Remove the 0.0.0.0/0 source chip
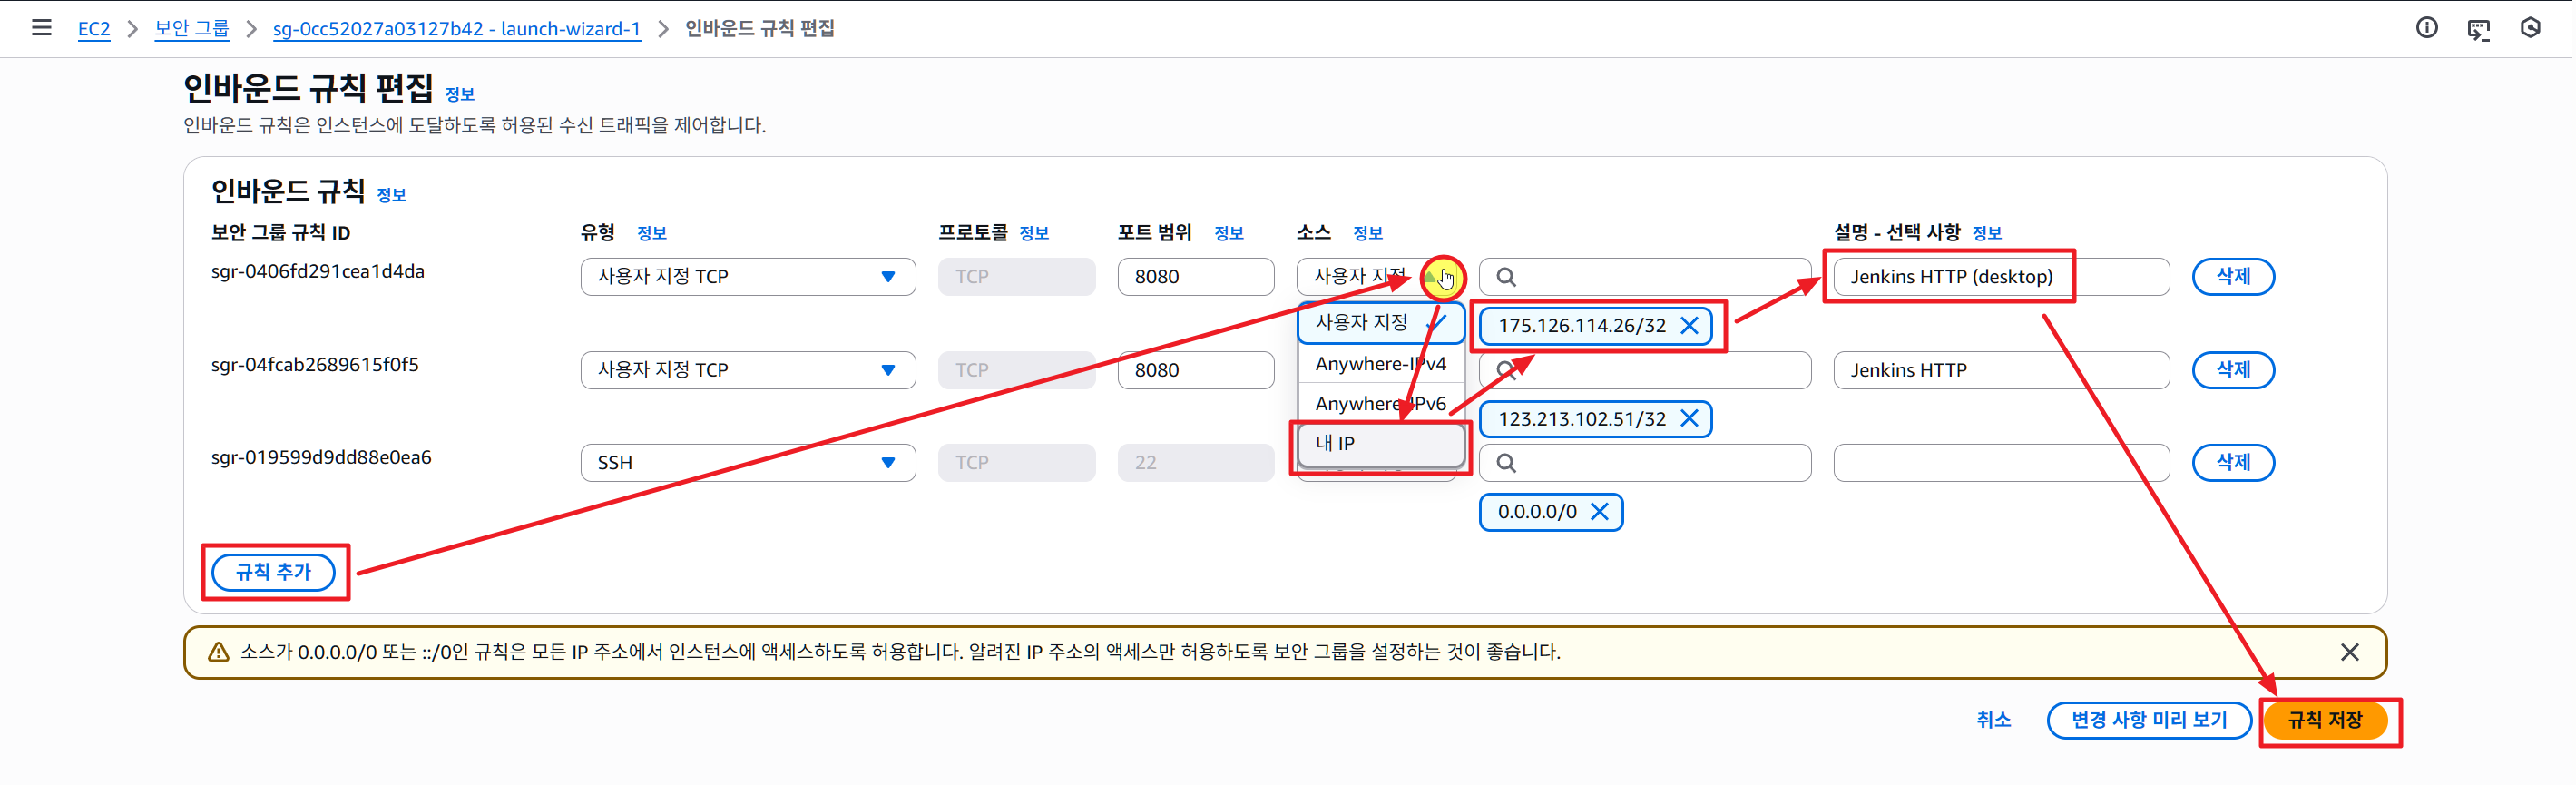Screen dimensions: 2576x785 click(1599, 512)
